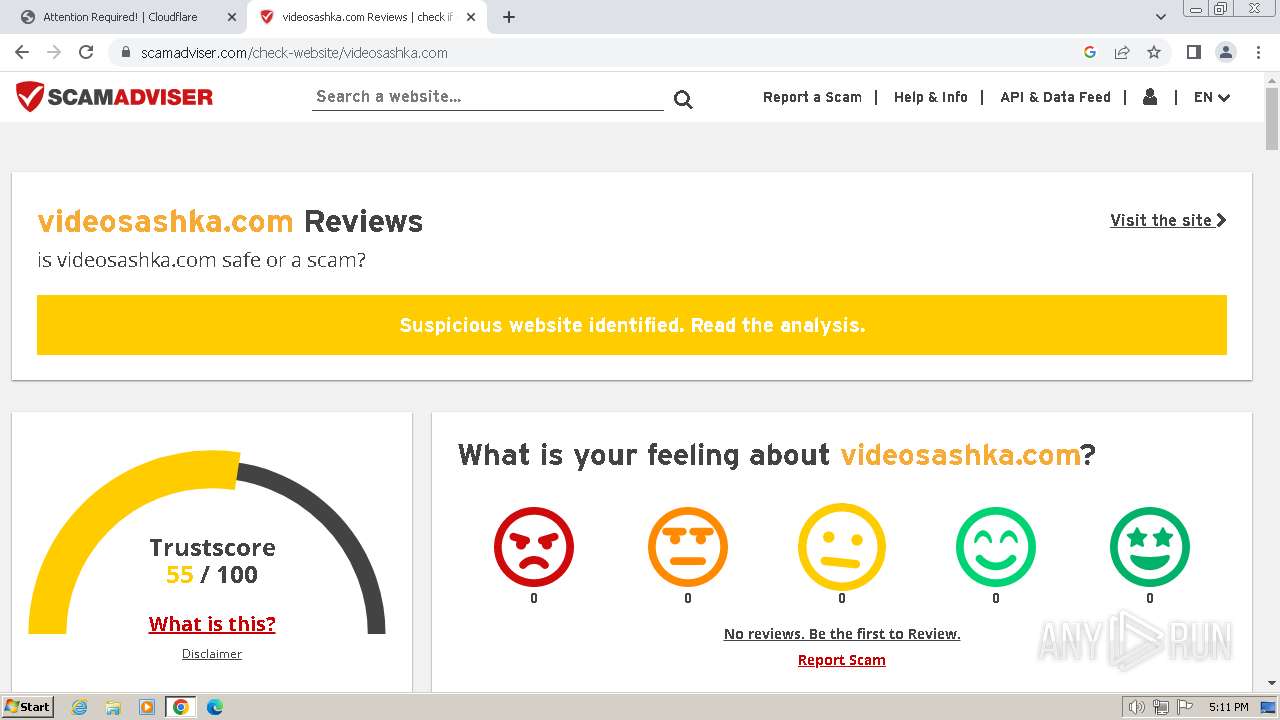The width and height of the screenshot is (1280, 720).
Task: Select the neutral yellow face
Action: click(842, 546)
